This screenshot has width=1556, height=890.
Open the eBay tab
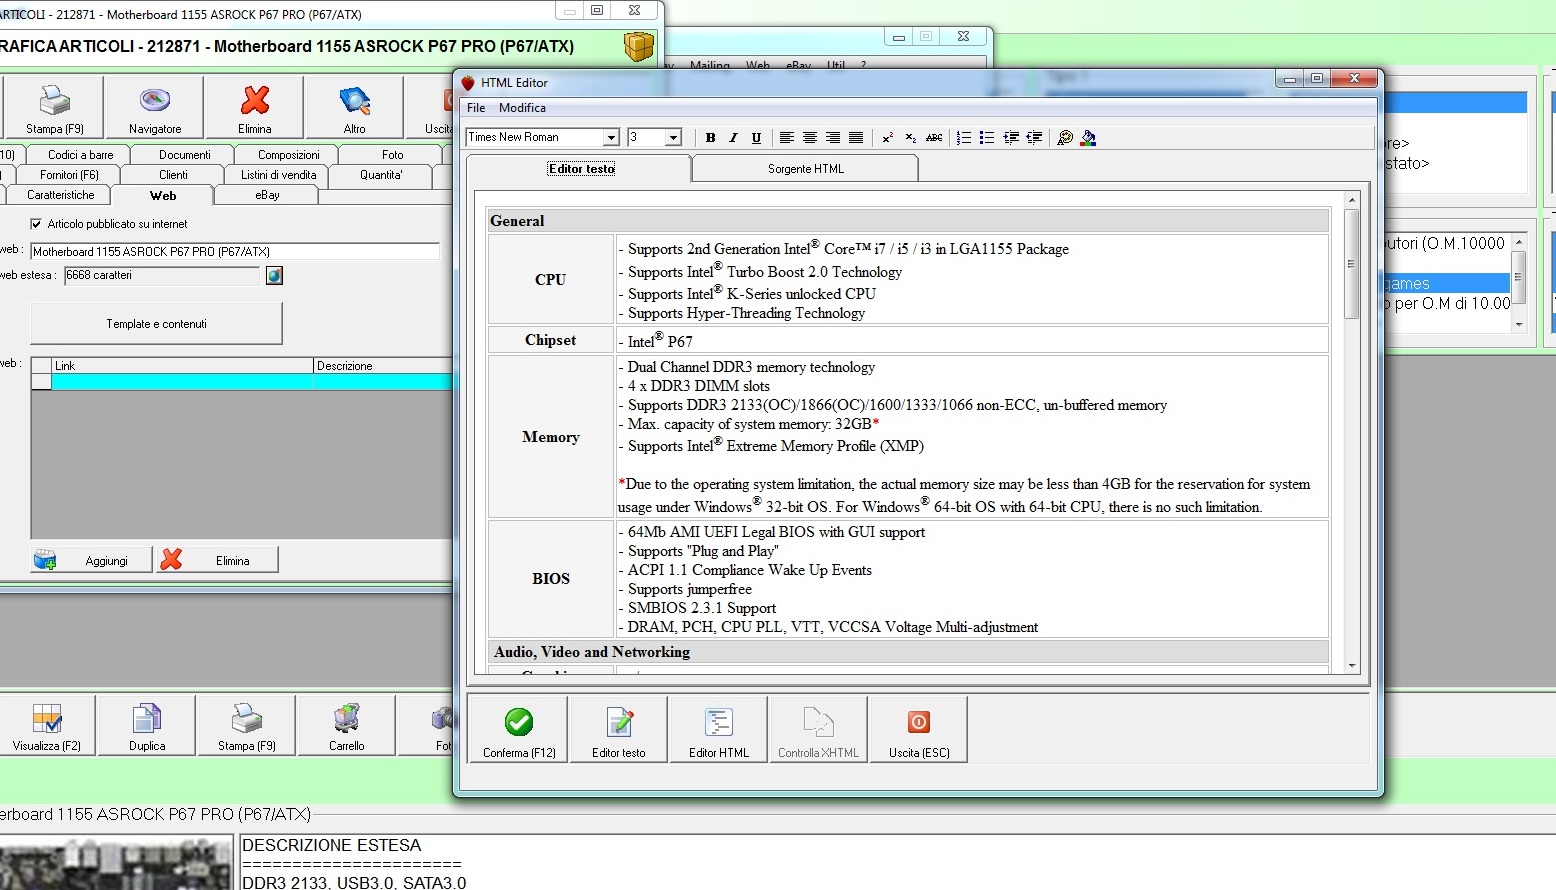[267, 195]
